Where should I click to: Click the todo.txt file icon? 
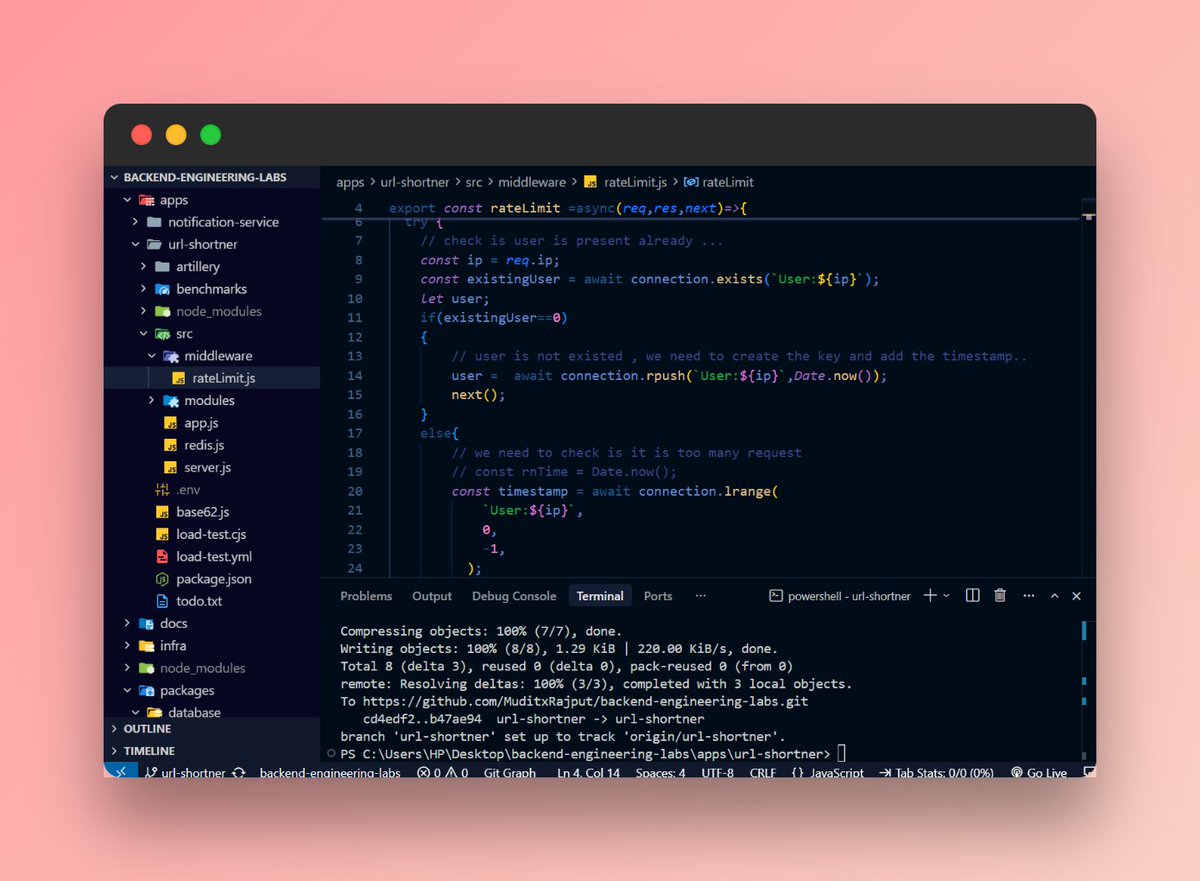click(162, 601)
